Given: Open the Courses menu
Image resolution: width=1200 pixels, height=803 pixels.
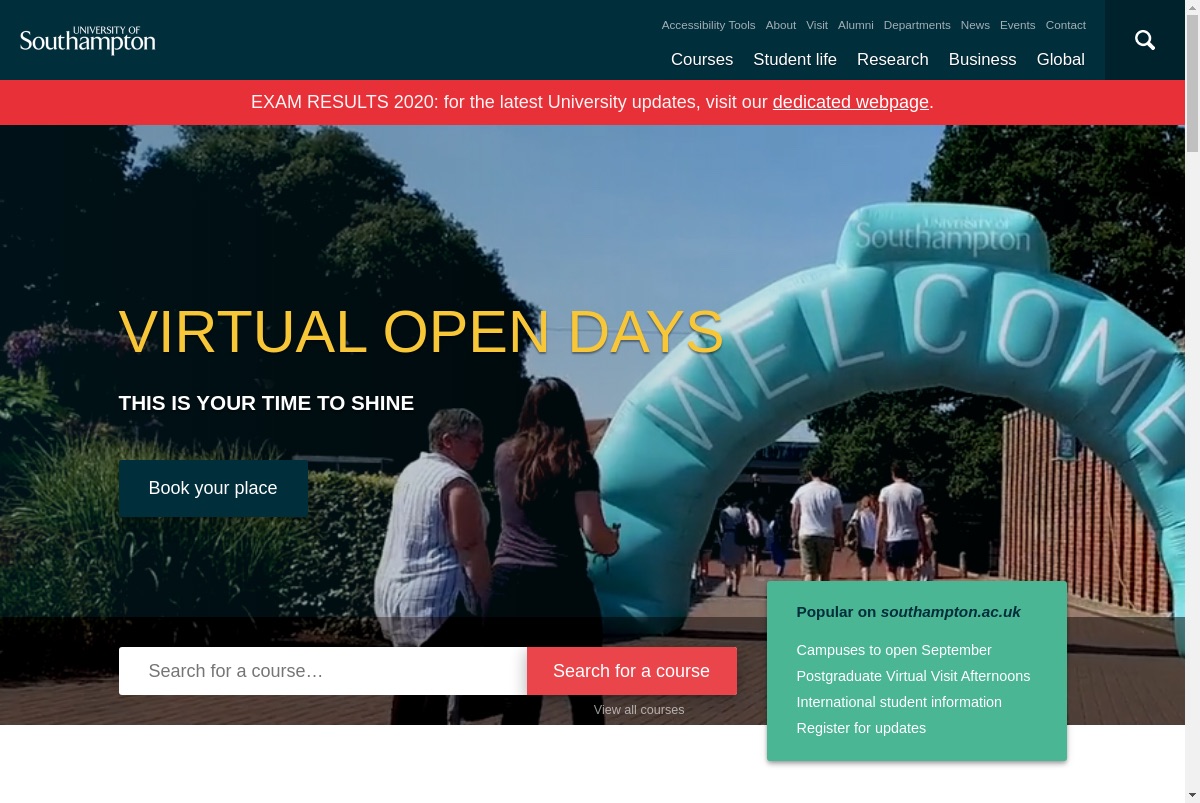Looking at the screenshot, I should coord(702,59).
